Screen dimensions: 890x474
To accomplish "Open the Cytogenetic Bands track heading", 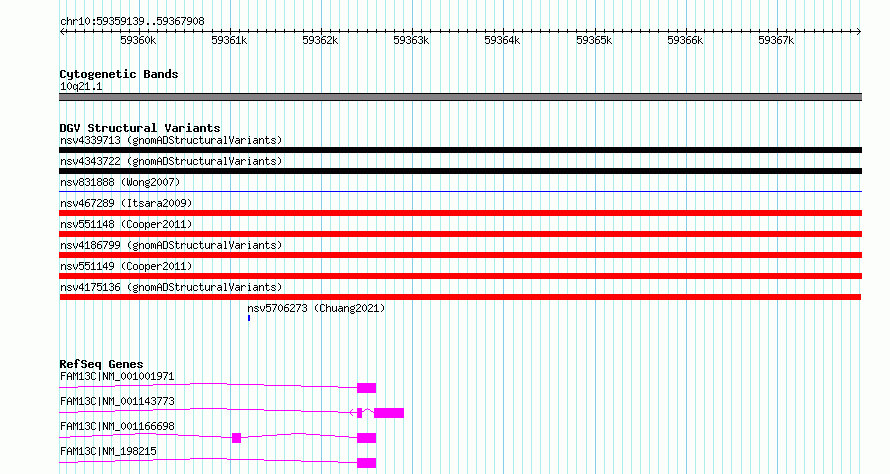I will tap(119, 74).
